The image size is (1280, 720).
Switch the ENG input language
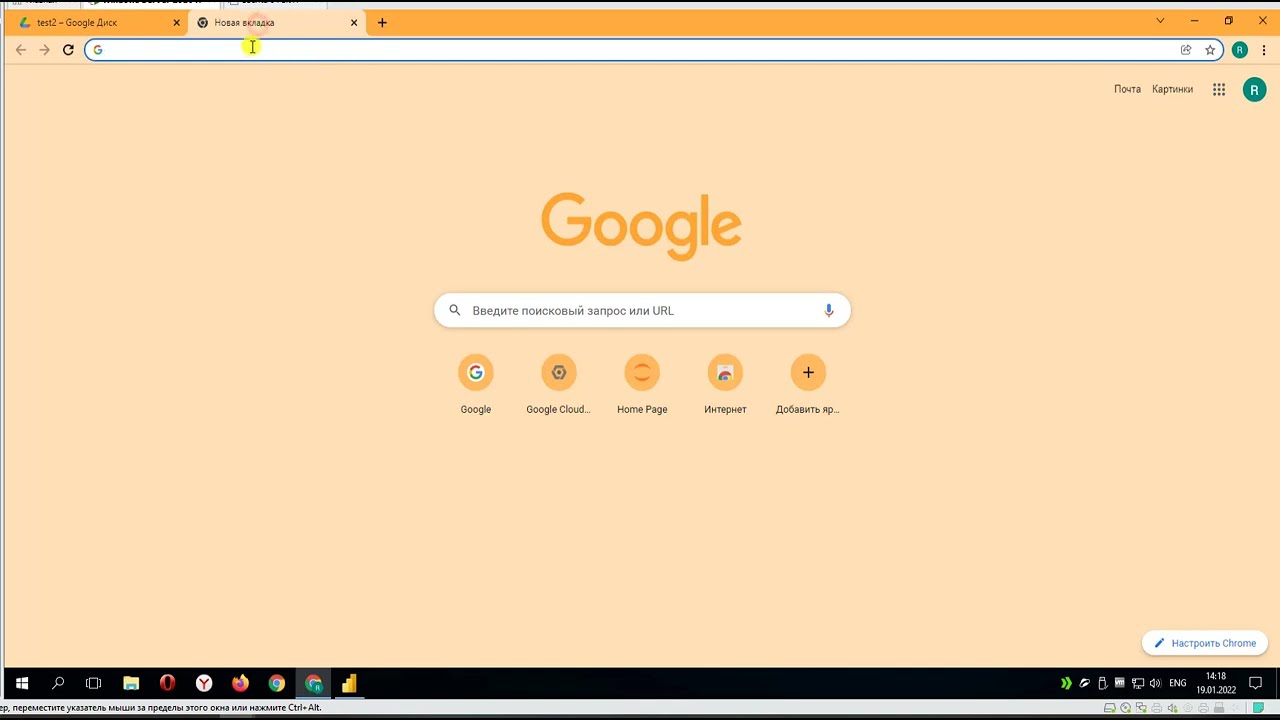point(1178,683)
